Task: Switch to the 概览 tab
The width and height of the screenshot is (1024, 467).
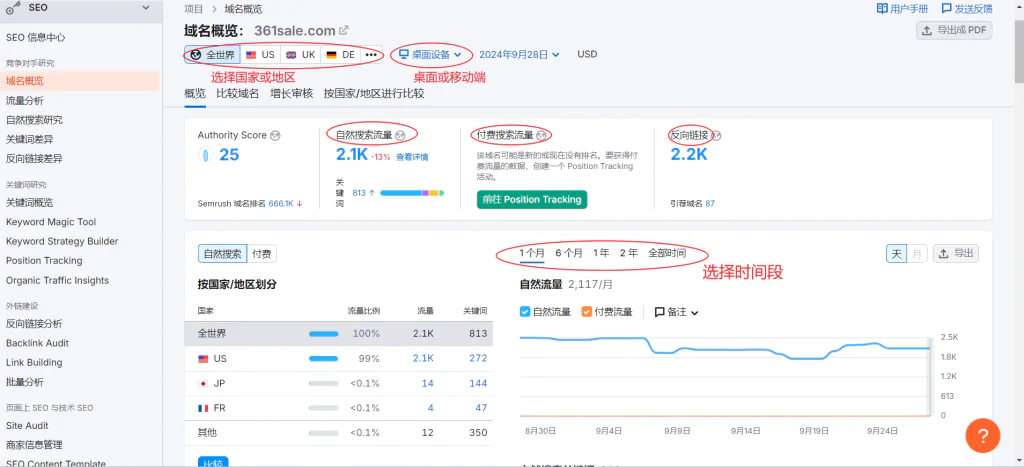Action: 195,93
